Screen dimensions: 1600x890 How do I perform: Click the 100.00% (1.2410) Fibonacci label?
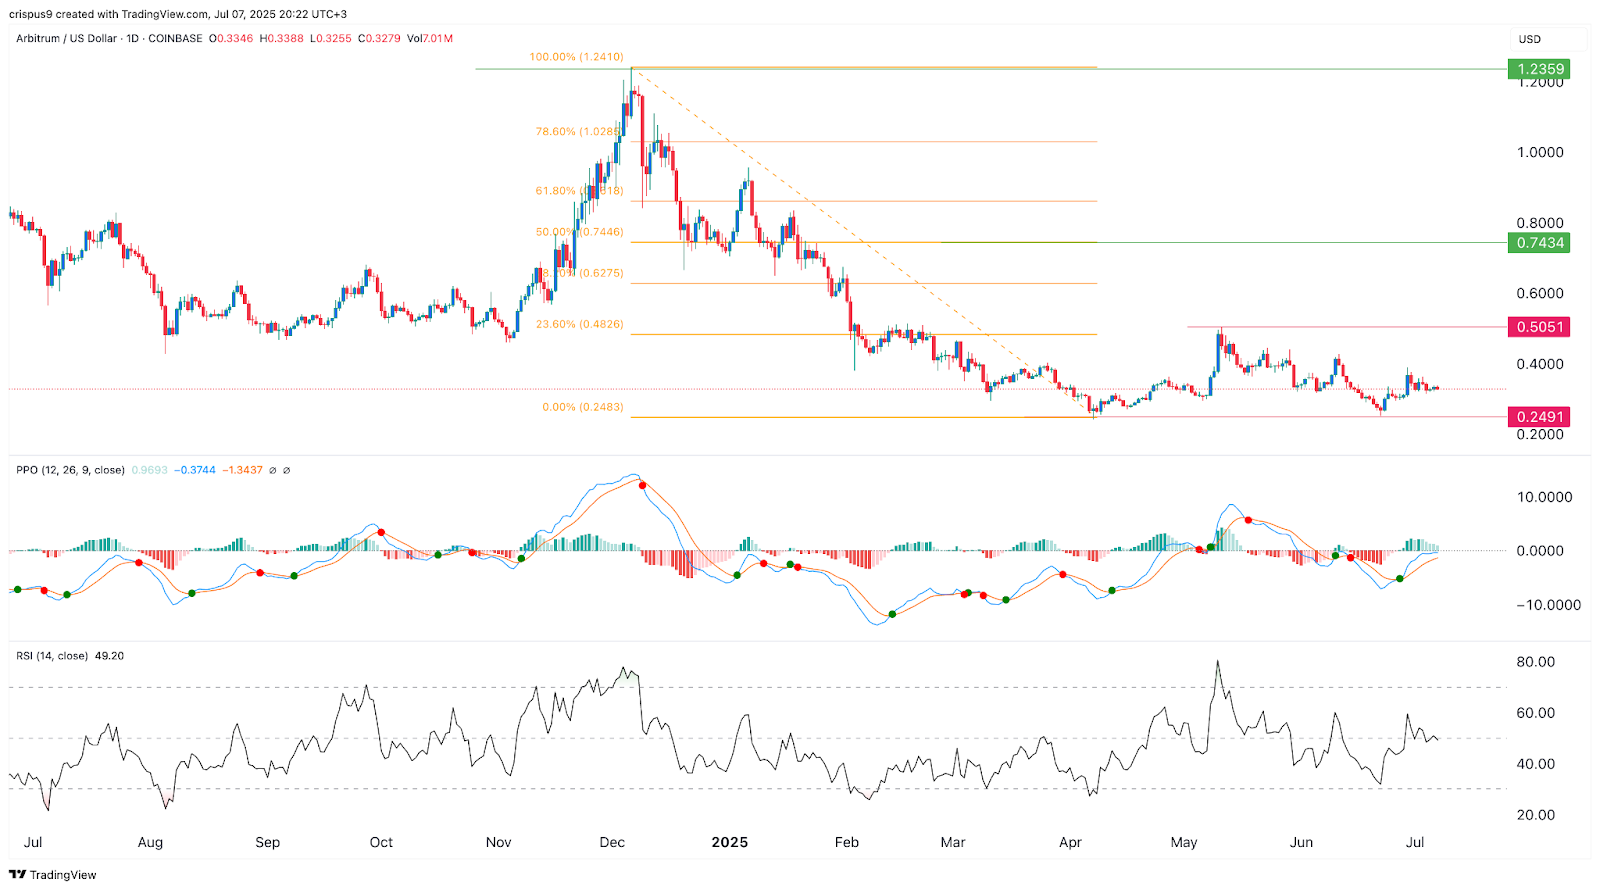(576, 57)
